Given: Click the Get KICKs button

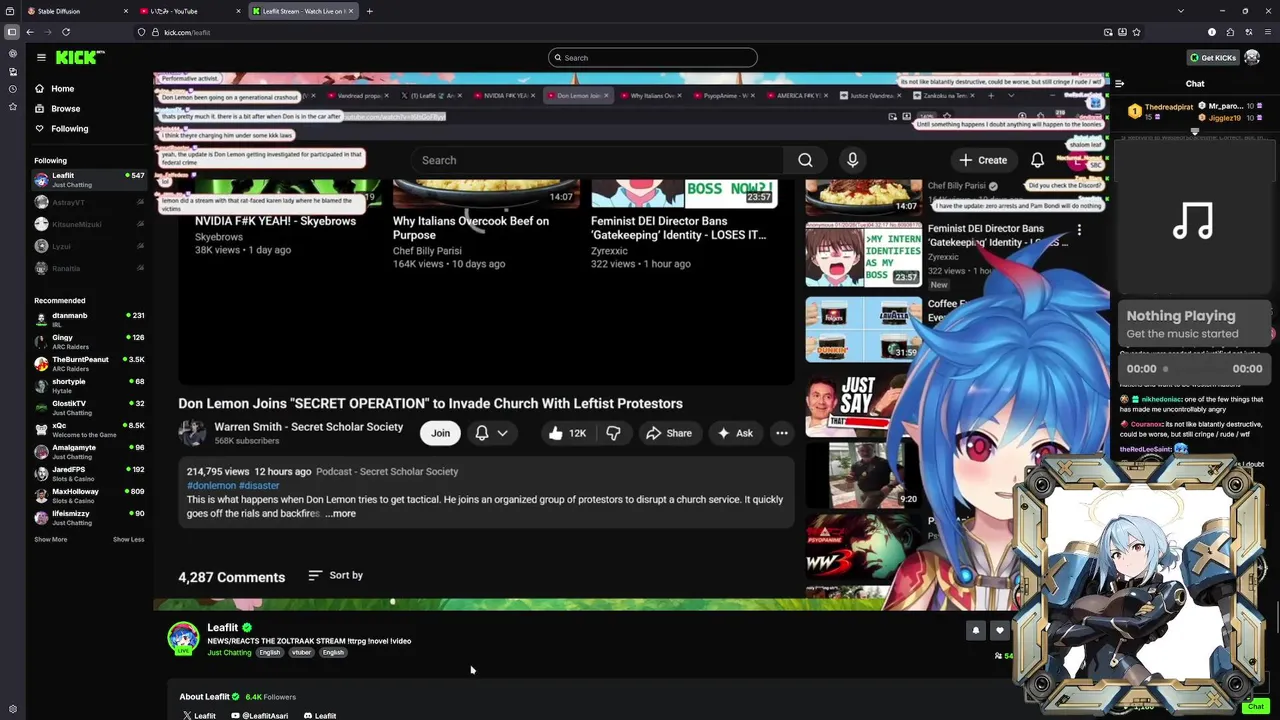Looking at the screenshot, I should tap(1212, 58).
